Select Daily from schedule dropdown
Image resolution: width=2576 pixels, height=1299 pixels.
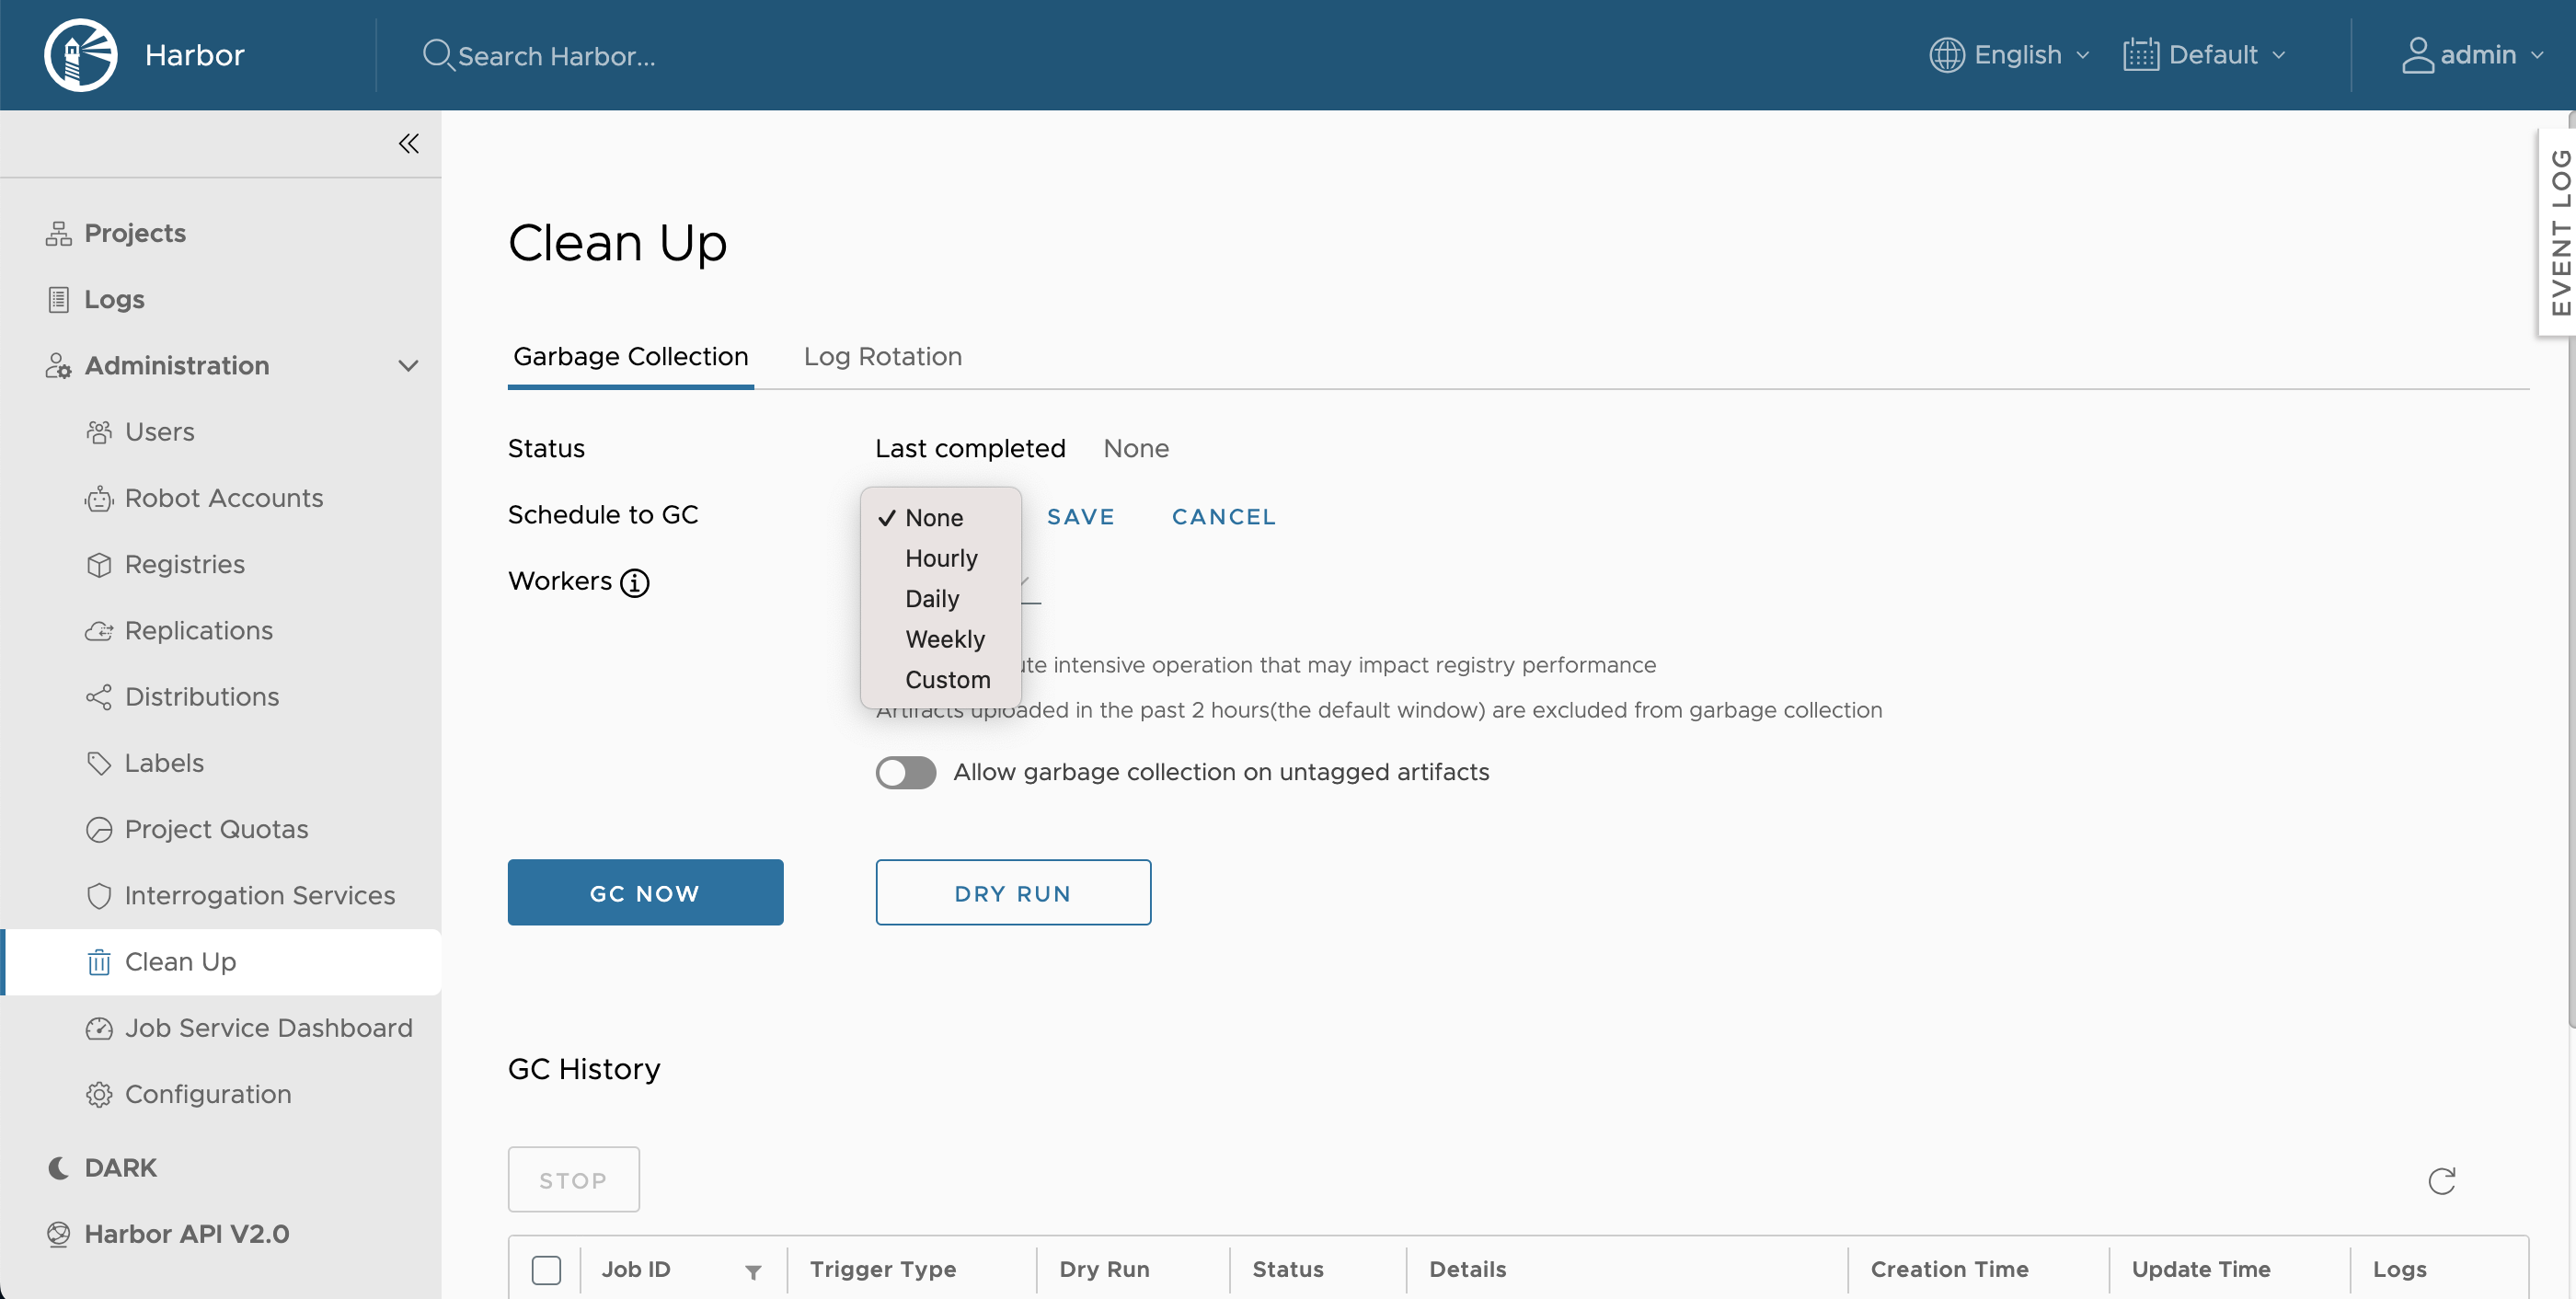[x=931, y=598]
